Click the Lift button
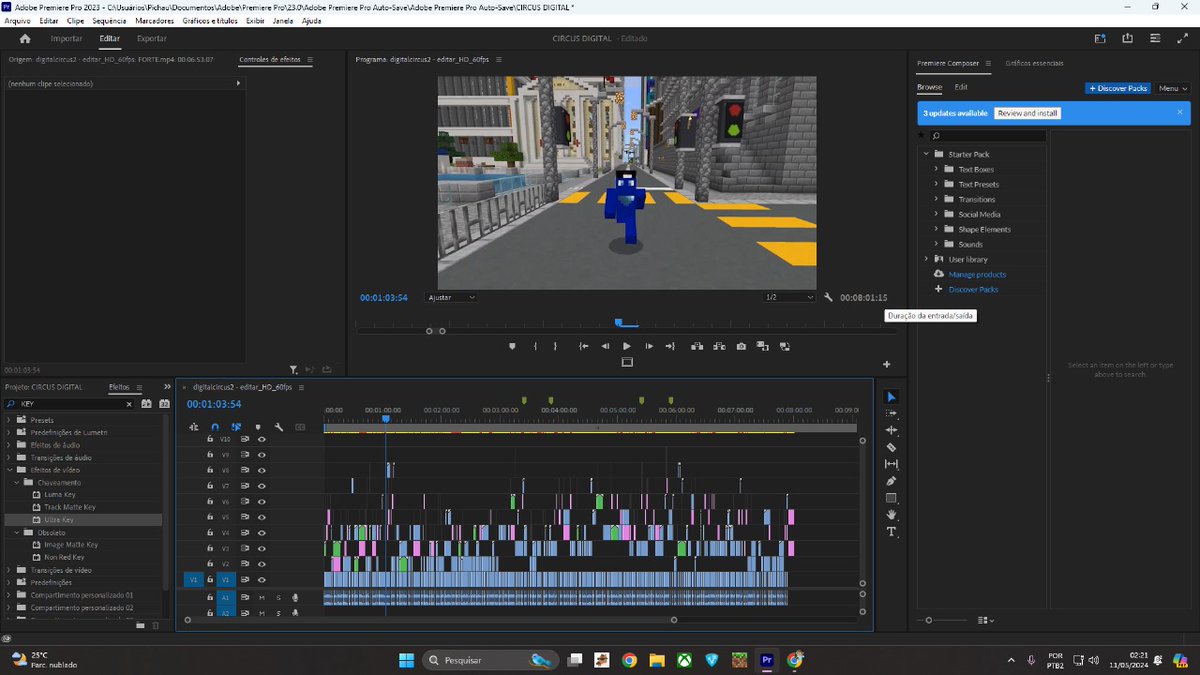This screenshot has height=675, width=1200. [697, 346]
